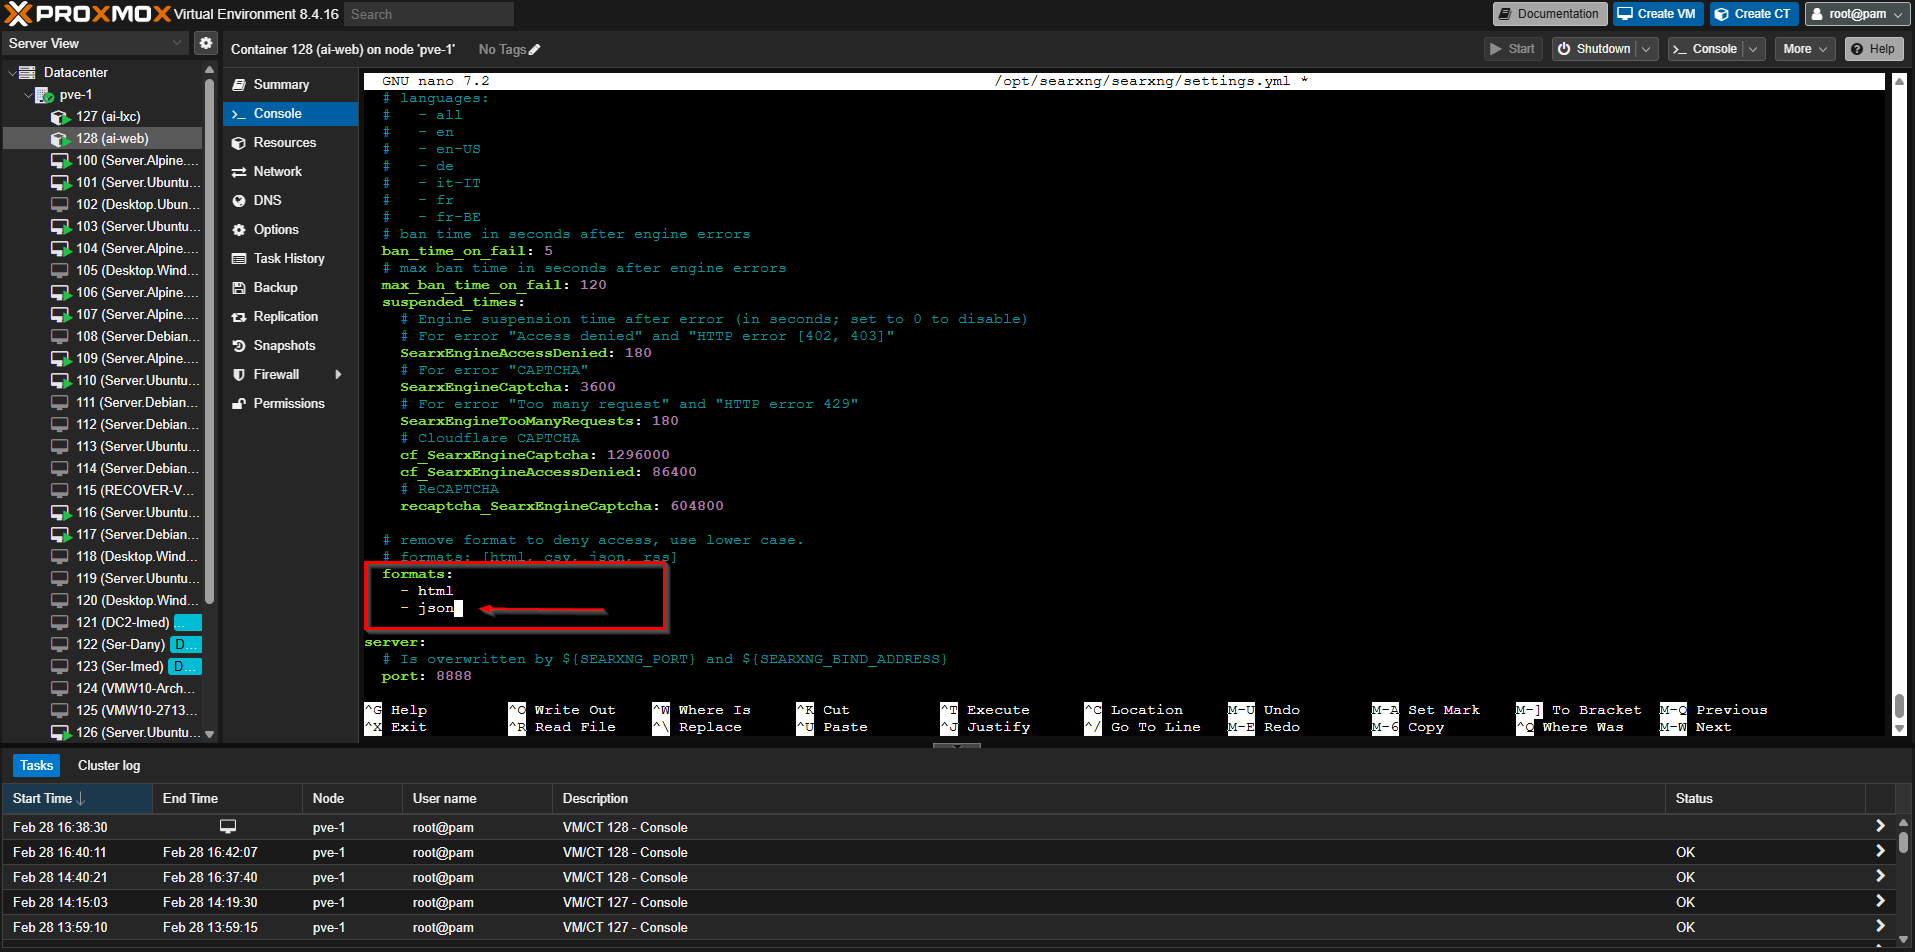Click the Create CT button
The image size is (1915, 952).
click(1753, 14)
